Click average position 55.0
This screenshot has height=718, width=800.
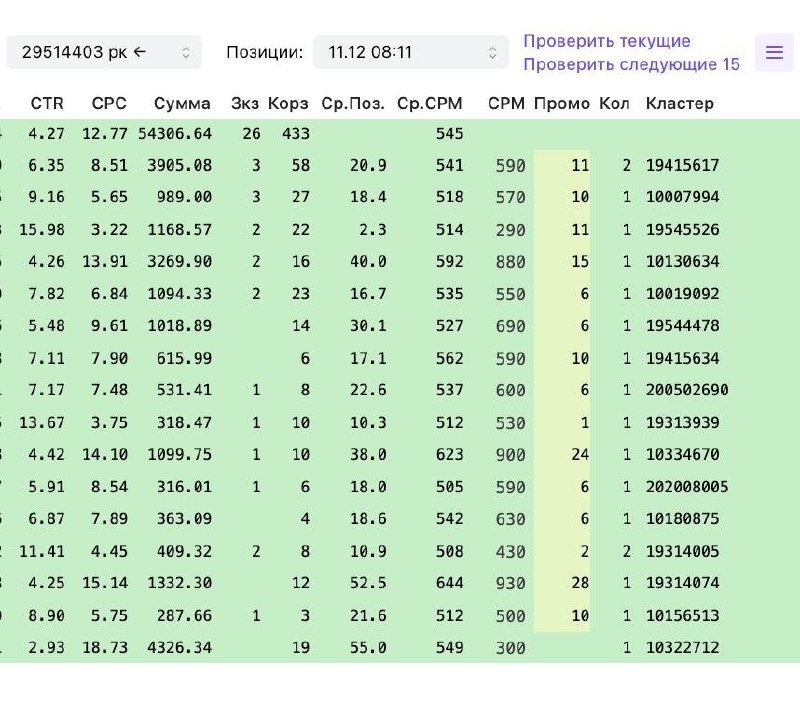[x=368, y=648]
